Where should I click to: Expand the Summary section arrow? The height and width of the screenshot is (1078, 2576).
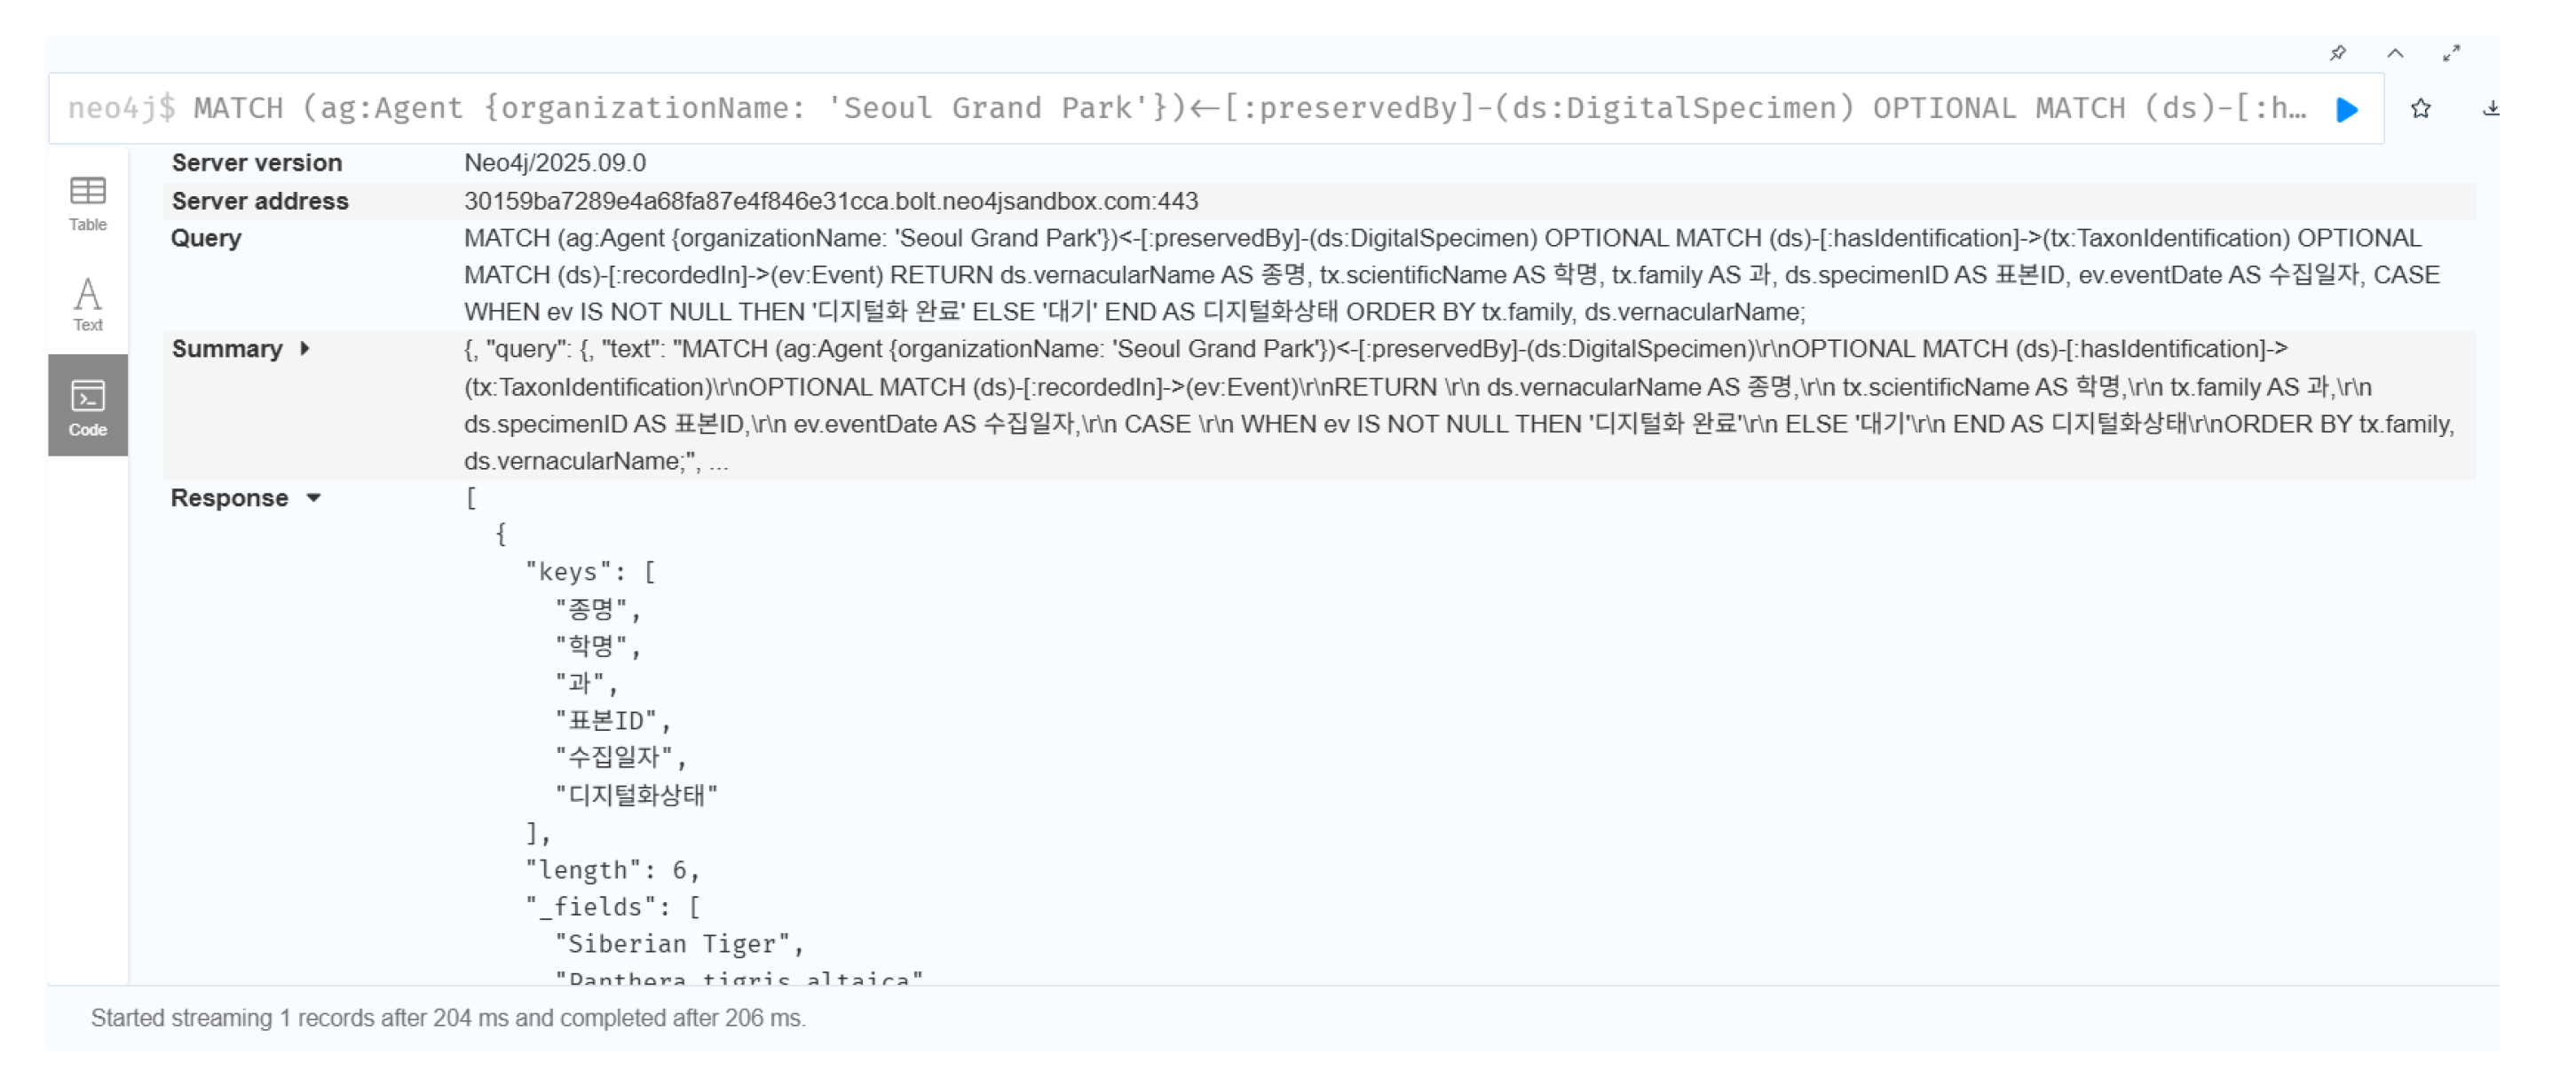point(304,349)
